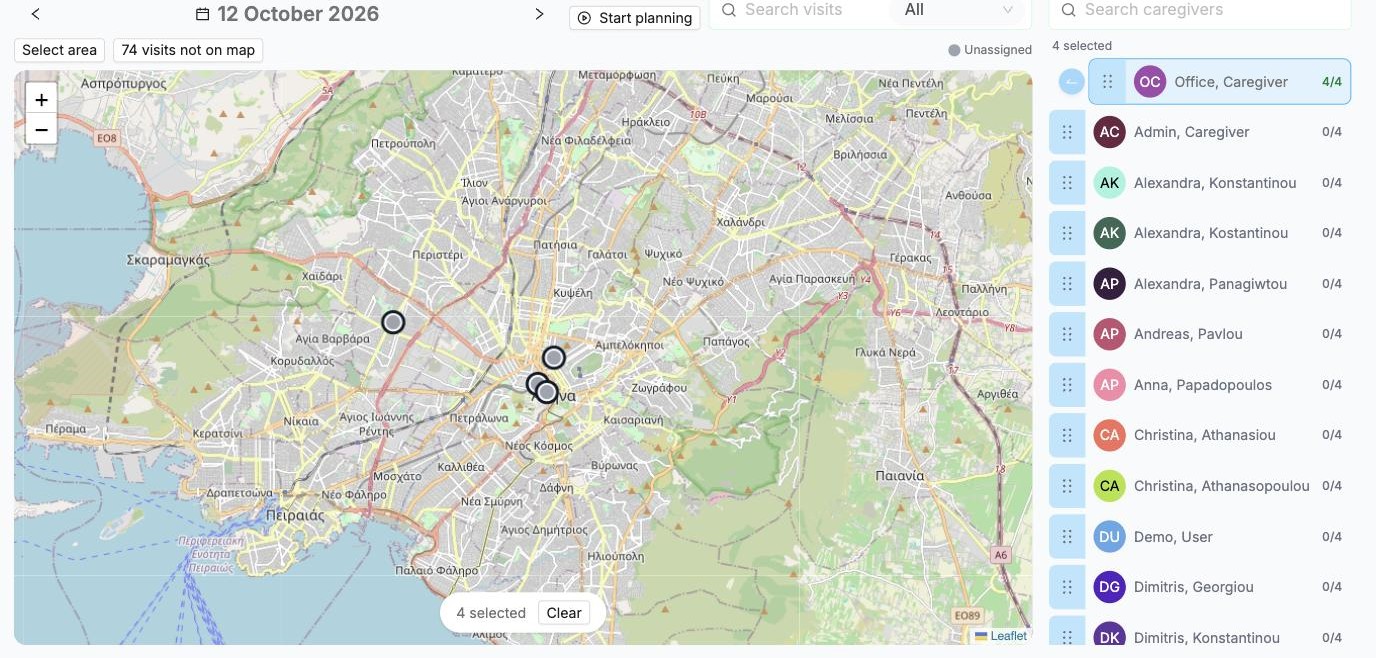This screenshot has height=658, width=1376.
Task: Click the Start planning button
Action: click(x=635, y=18)
